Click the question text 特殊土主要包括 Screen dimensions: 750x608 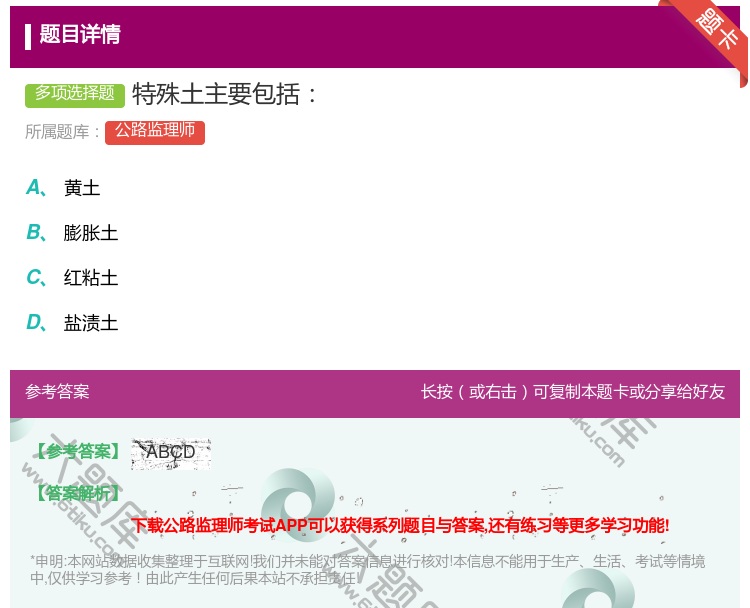224,94
